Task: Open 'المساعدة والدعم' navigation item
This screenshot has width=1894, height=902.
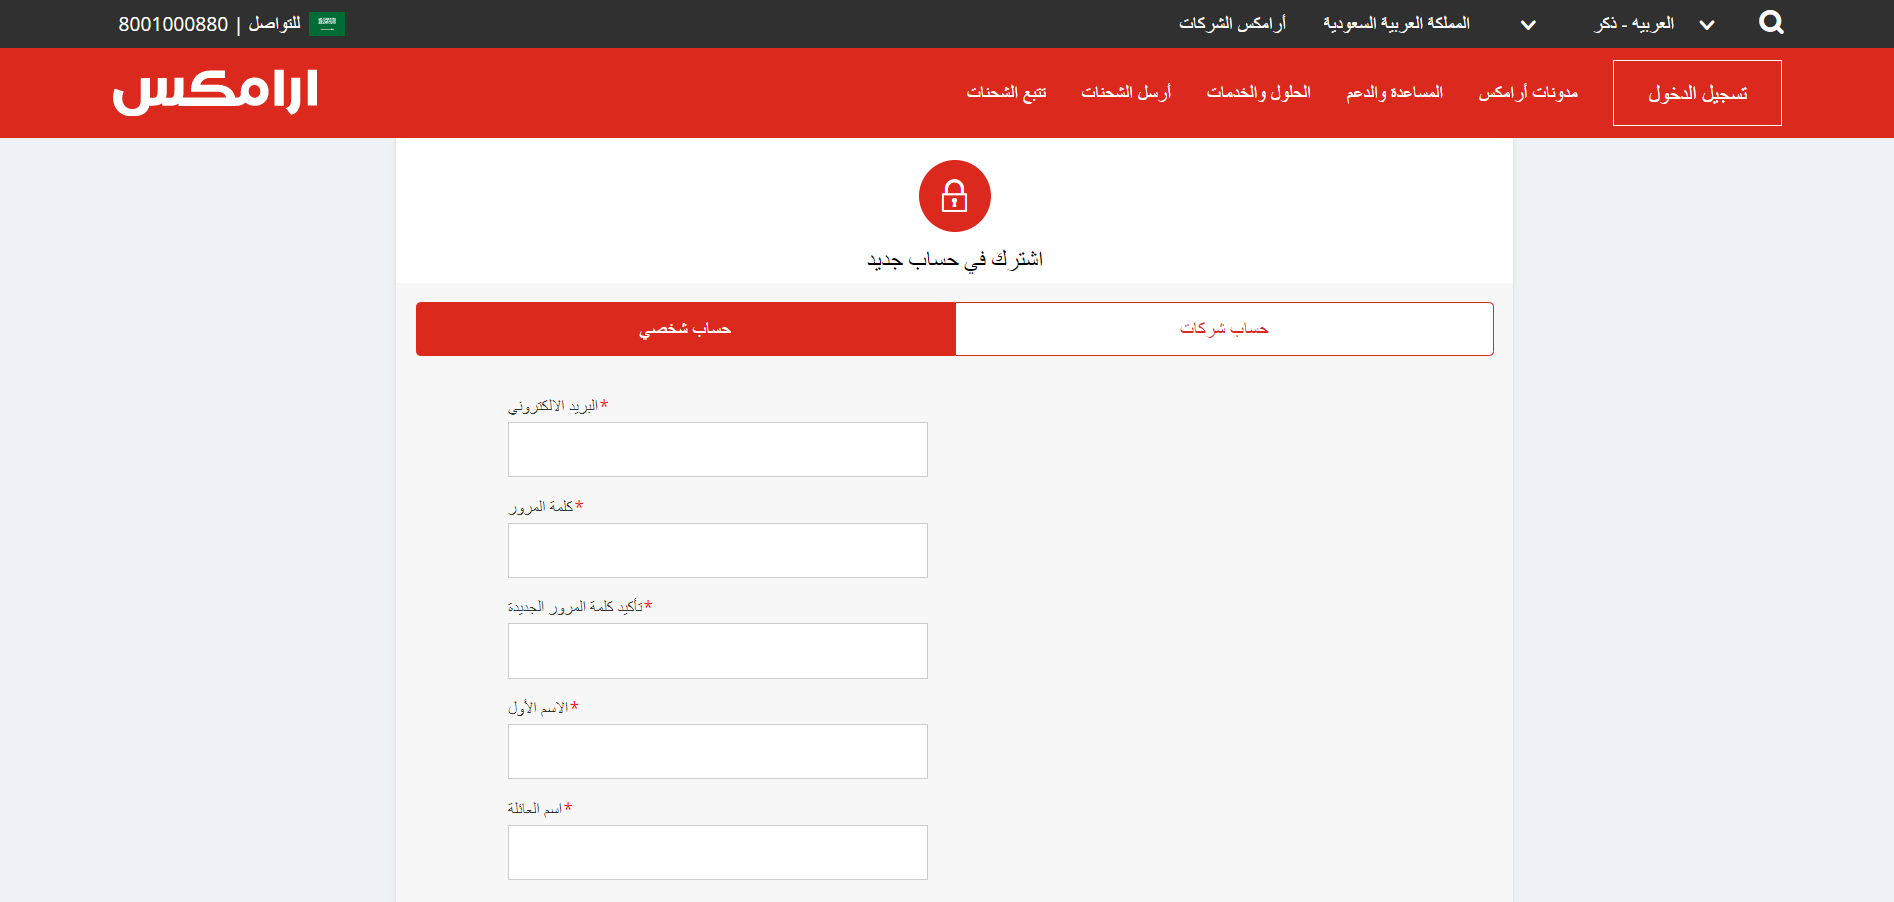Action: click(1393, 92)
